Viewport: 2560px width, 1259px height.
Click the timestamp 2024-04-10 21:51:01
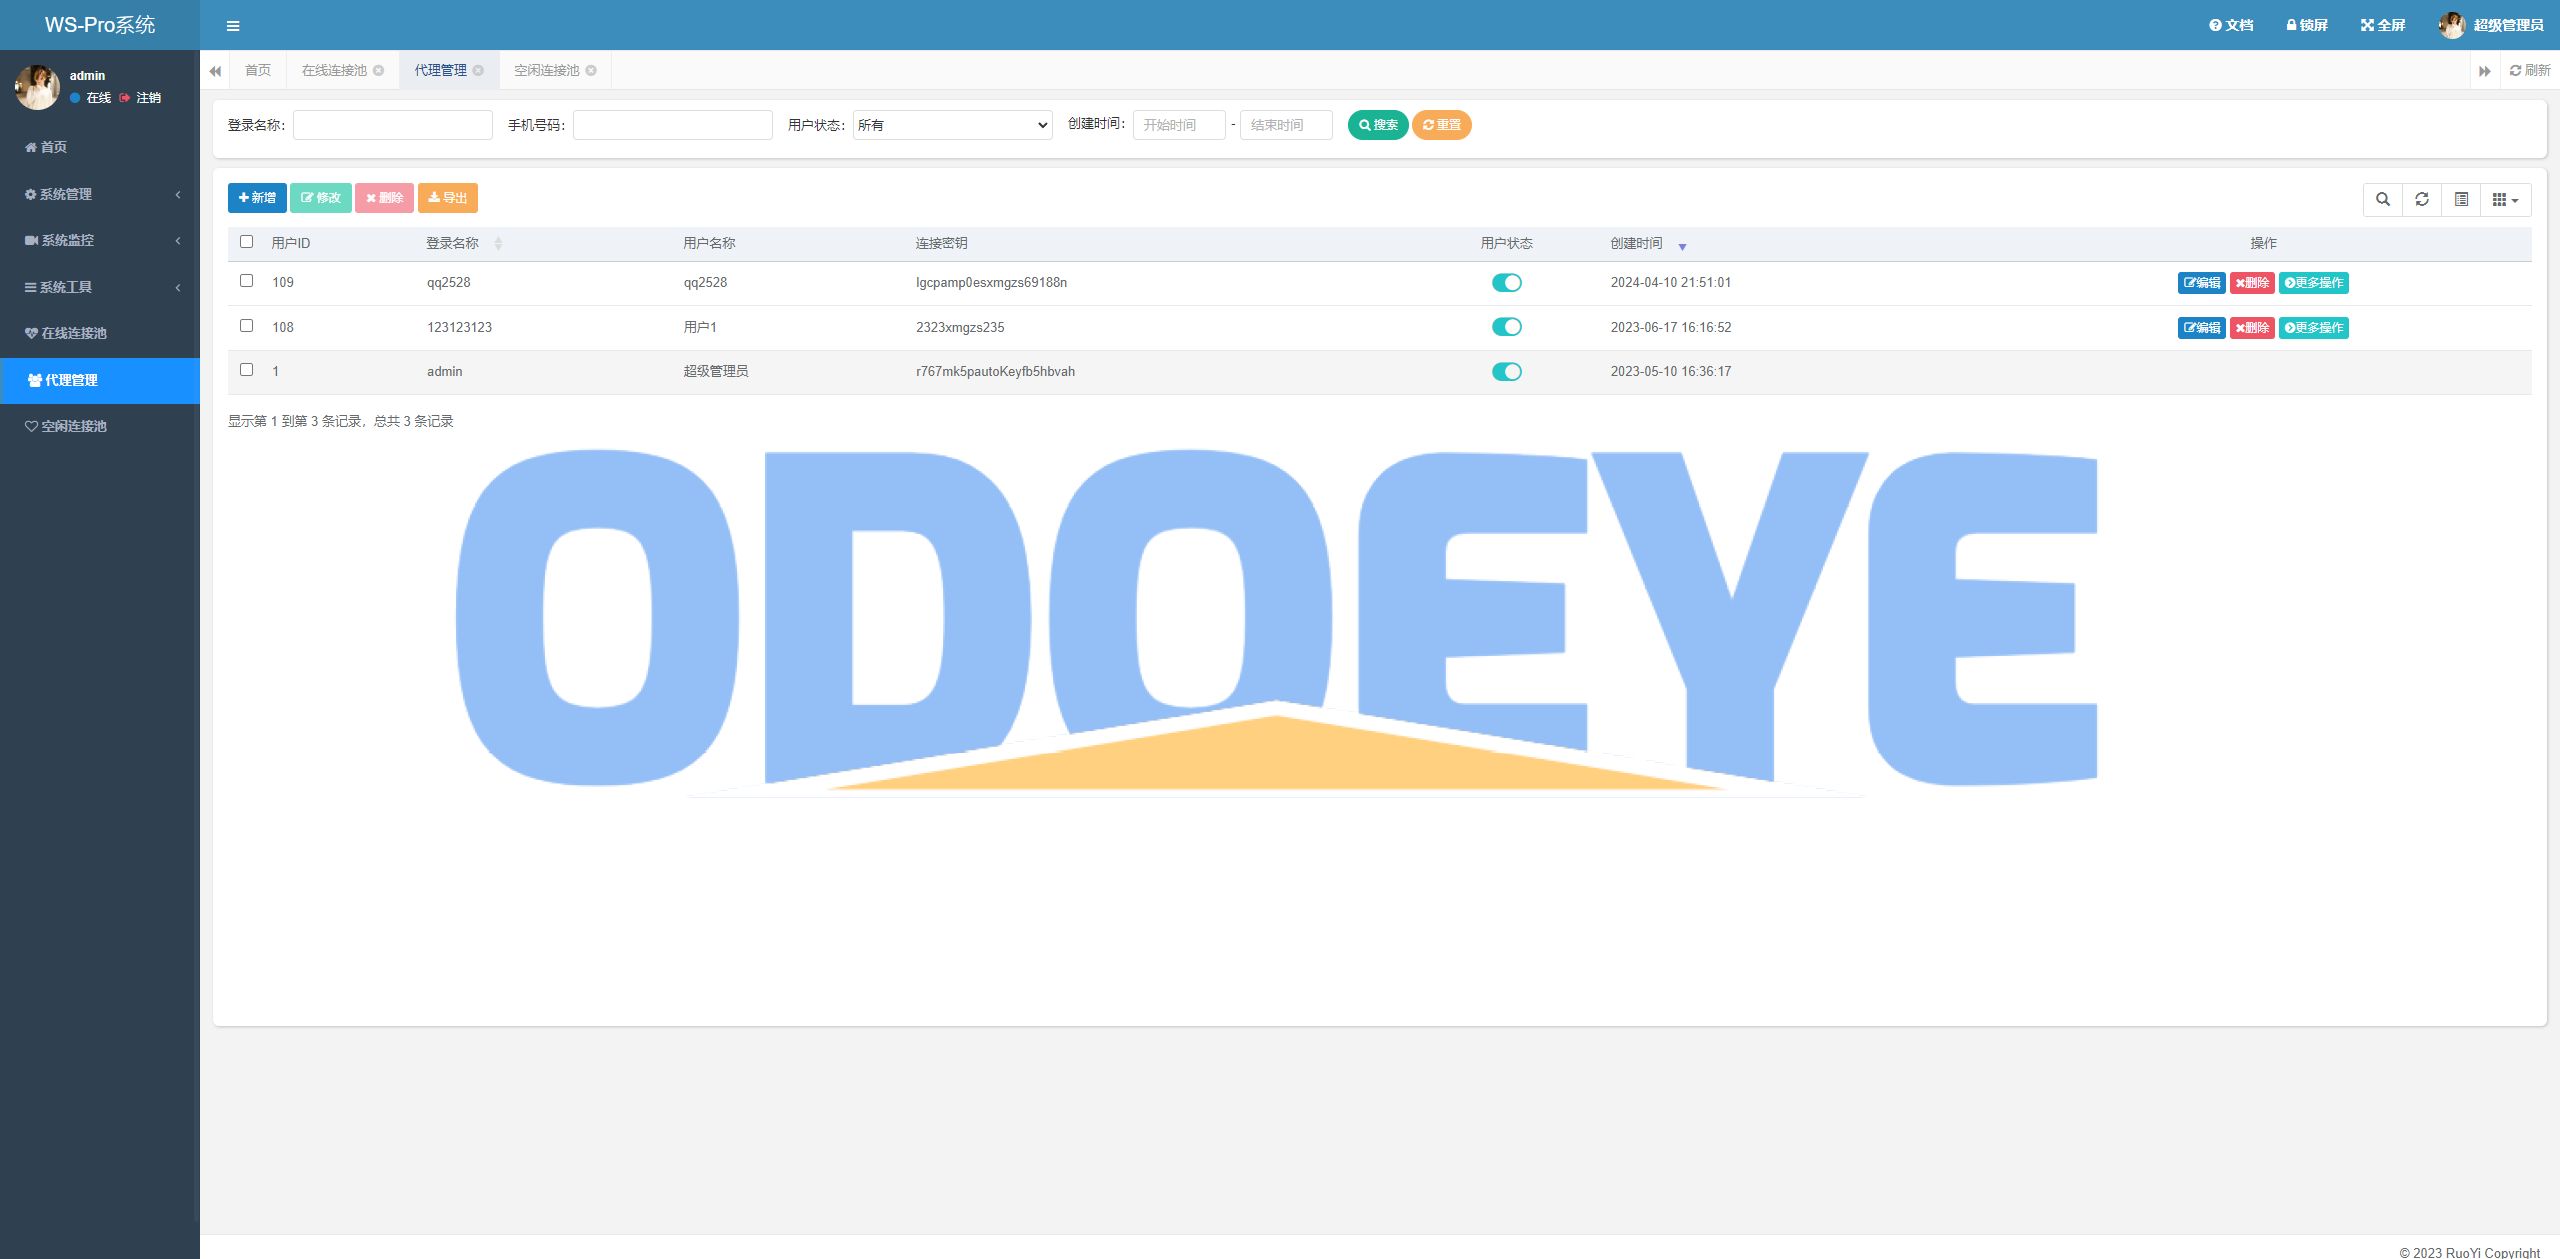click(x=1671, y=283)
